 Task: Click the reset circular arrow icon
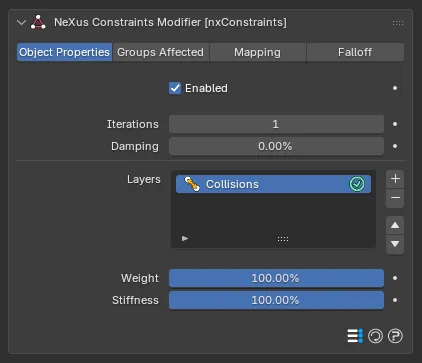[x=375, y=336]
